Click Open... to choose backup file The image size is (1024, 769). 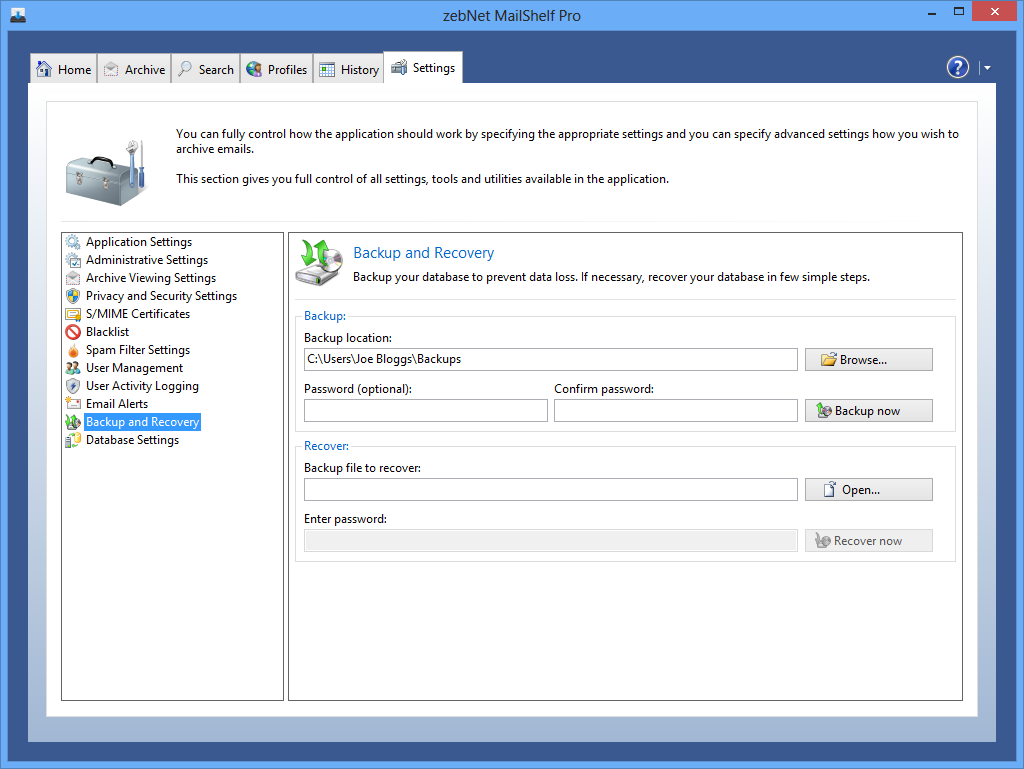868,490
